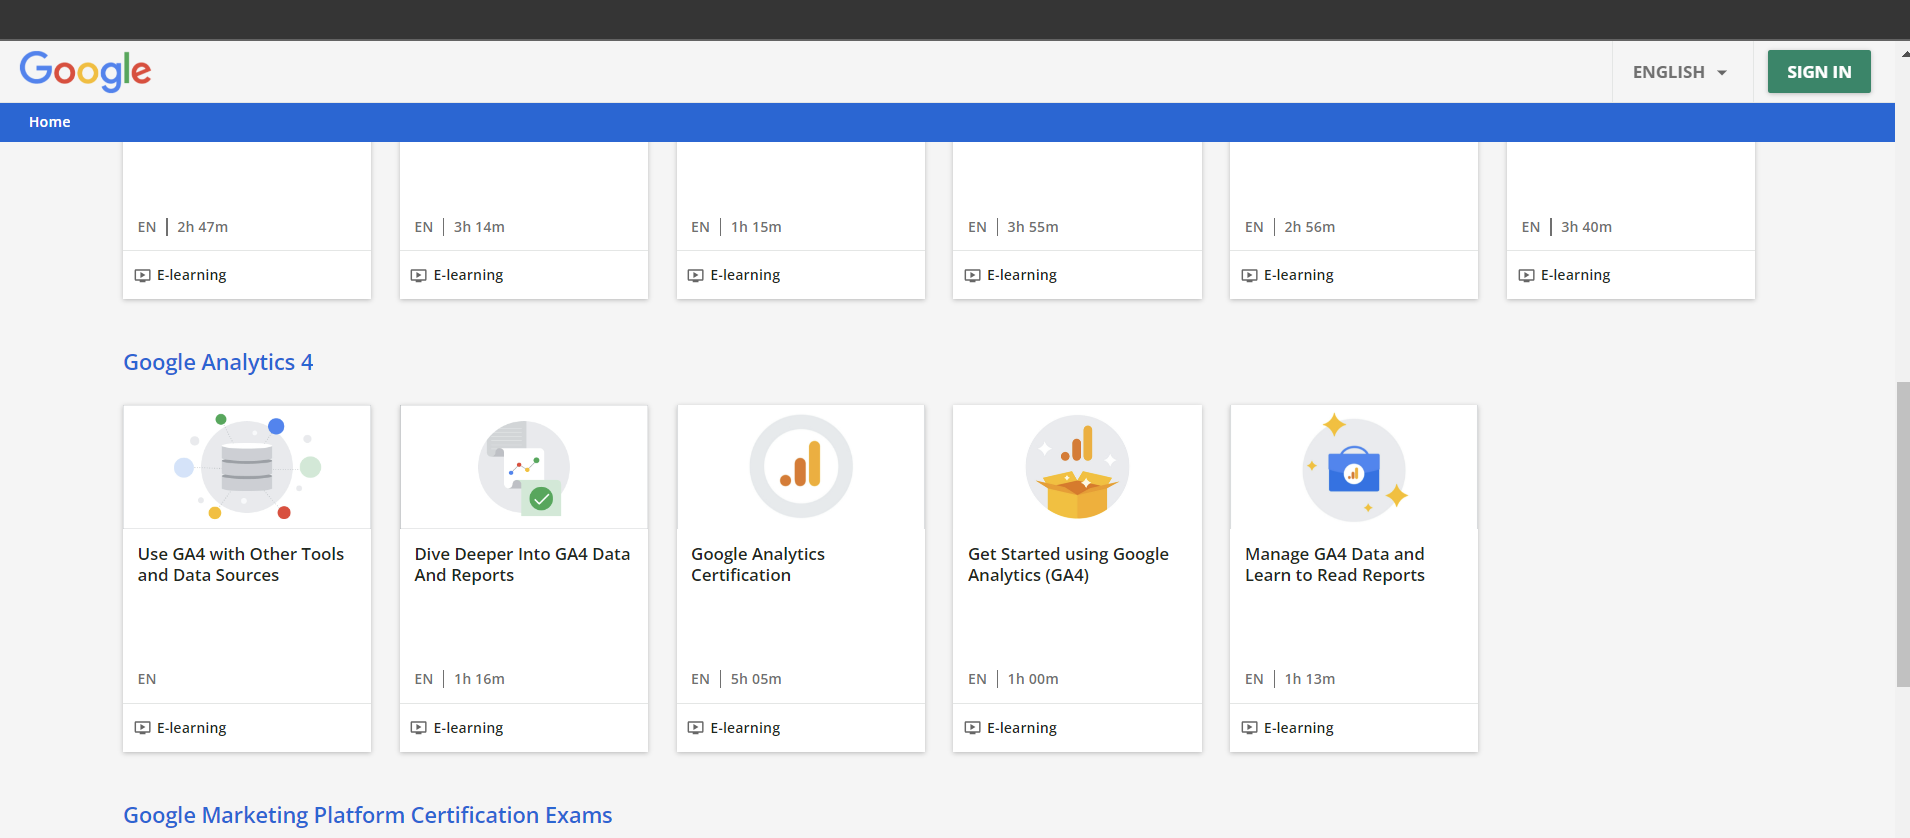1910x838 pixels.
Task: Open Google Marketing Platform Certification Exams heading
Action: (x=368, y=815)
